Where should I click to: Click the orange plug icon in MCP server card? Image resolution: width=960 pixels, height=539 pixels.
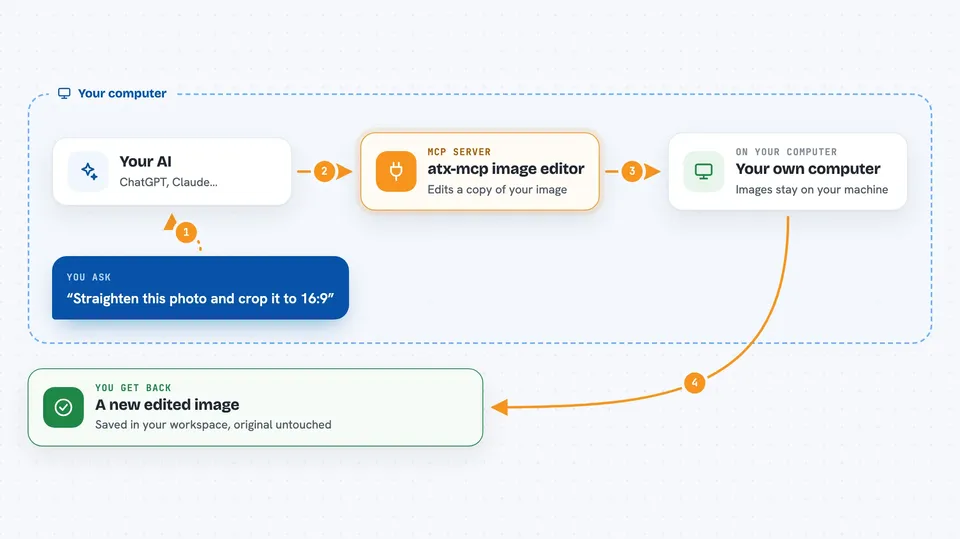point(396,172)
